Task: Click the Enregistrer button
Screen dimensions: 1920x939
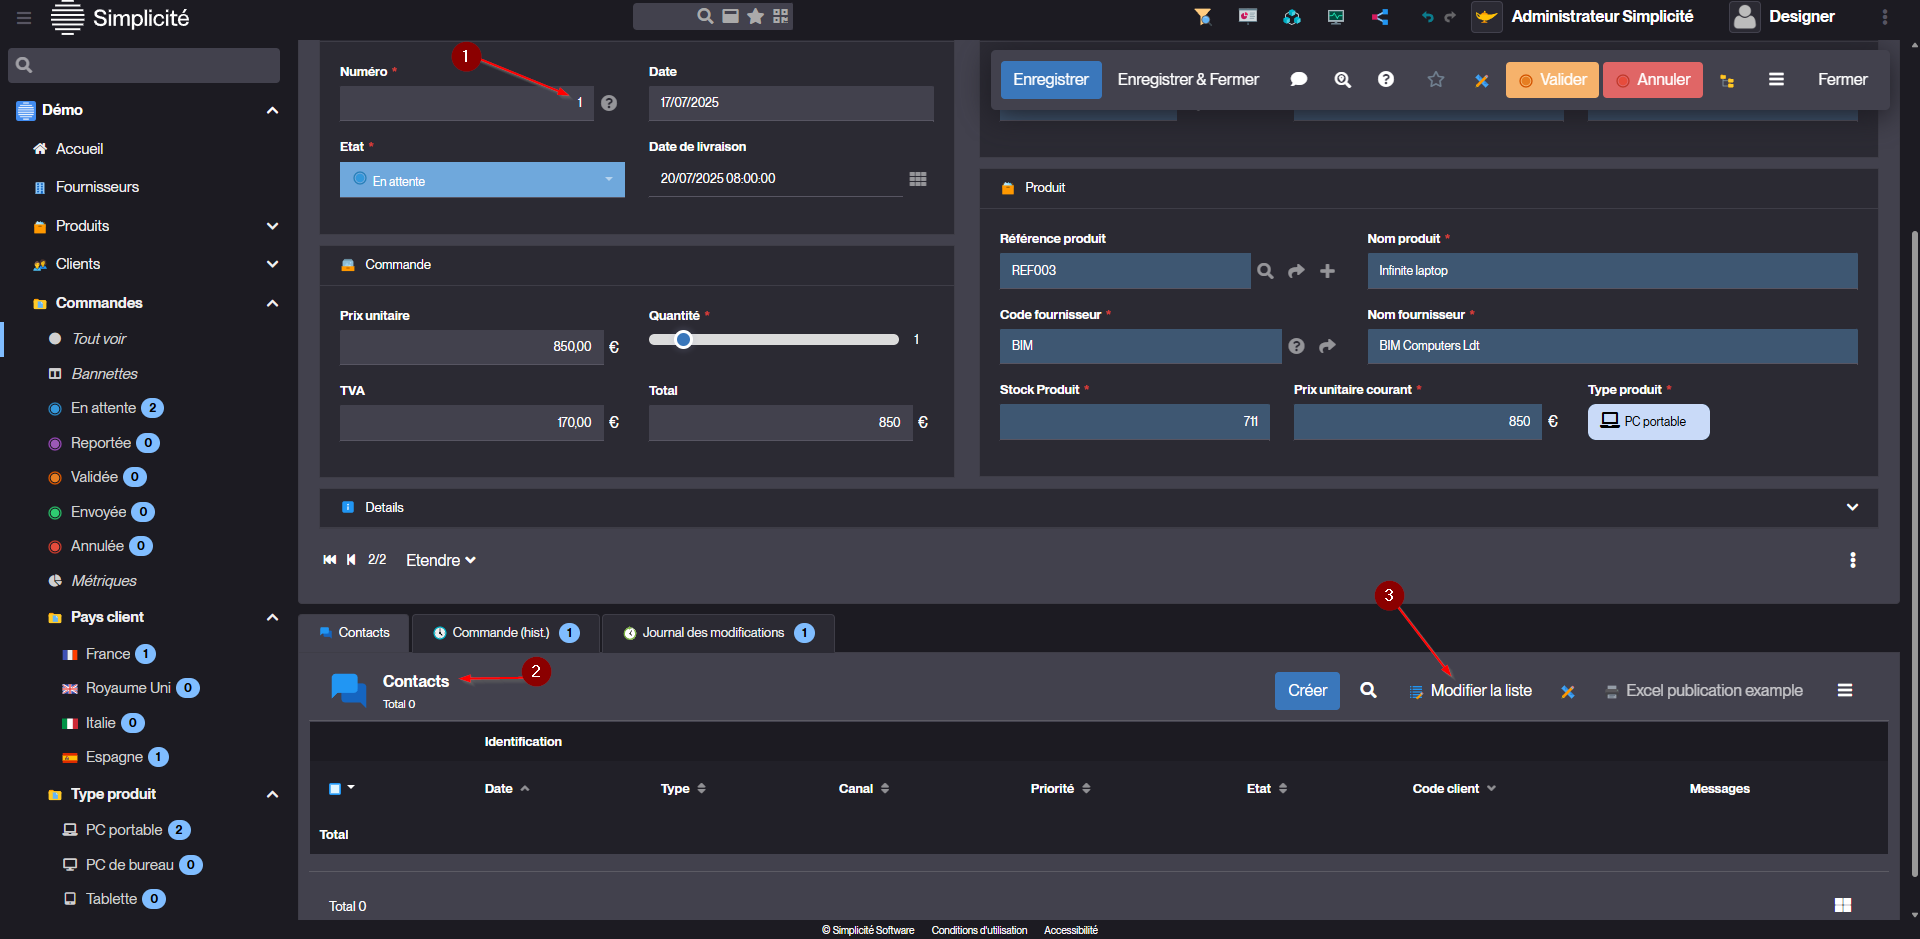Action: (1050, 80)
